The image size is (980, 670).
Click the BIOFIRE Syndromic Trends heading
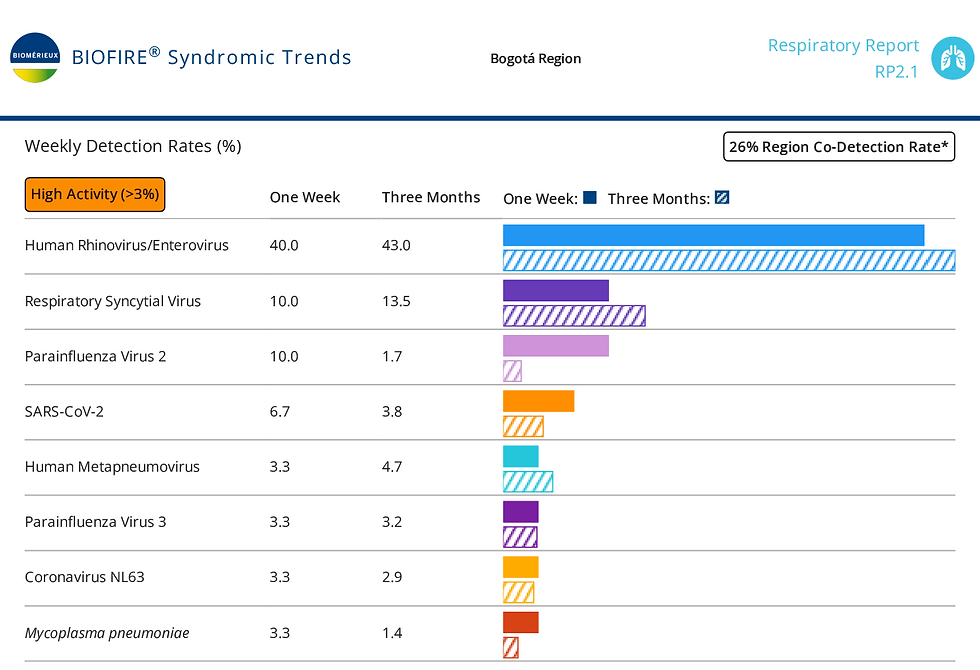point(212,57)
